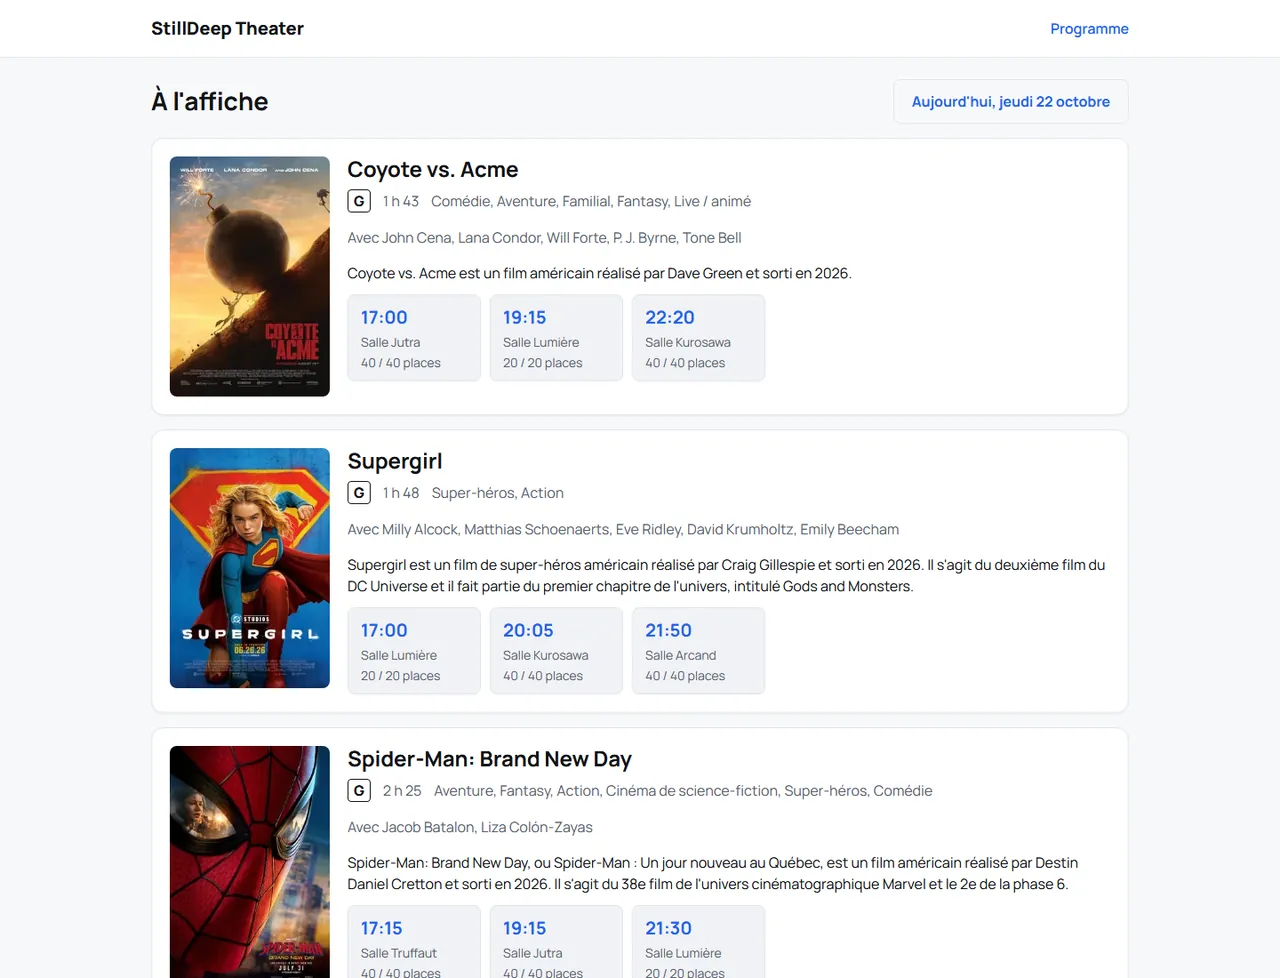Click the Spider-Man description paragraph
1280x978 pixels.
(713, 873)
